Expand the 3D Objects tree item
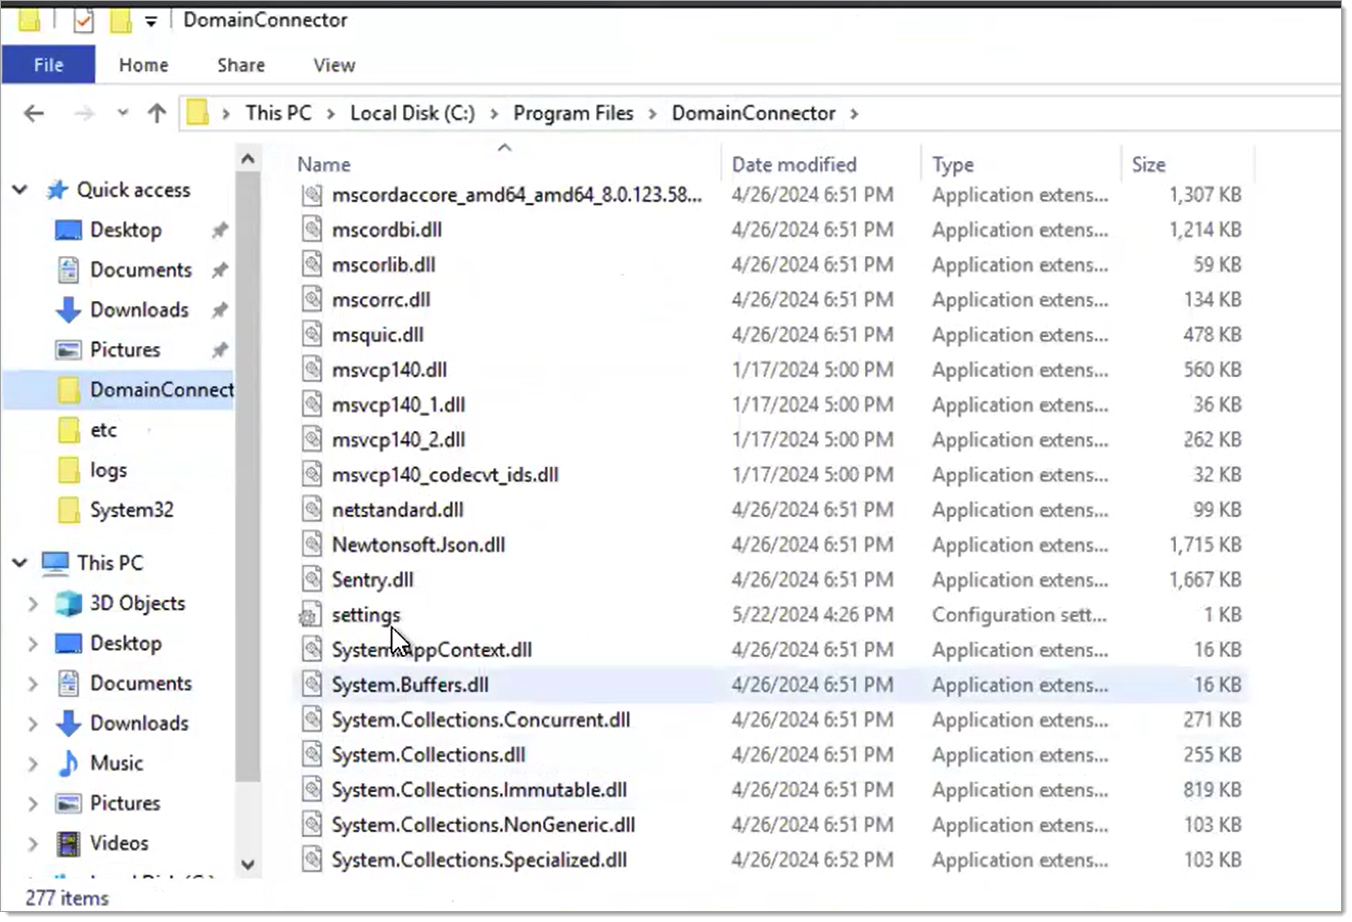This screenshot has height=922, width=1352. (32, 603)
